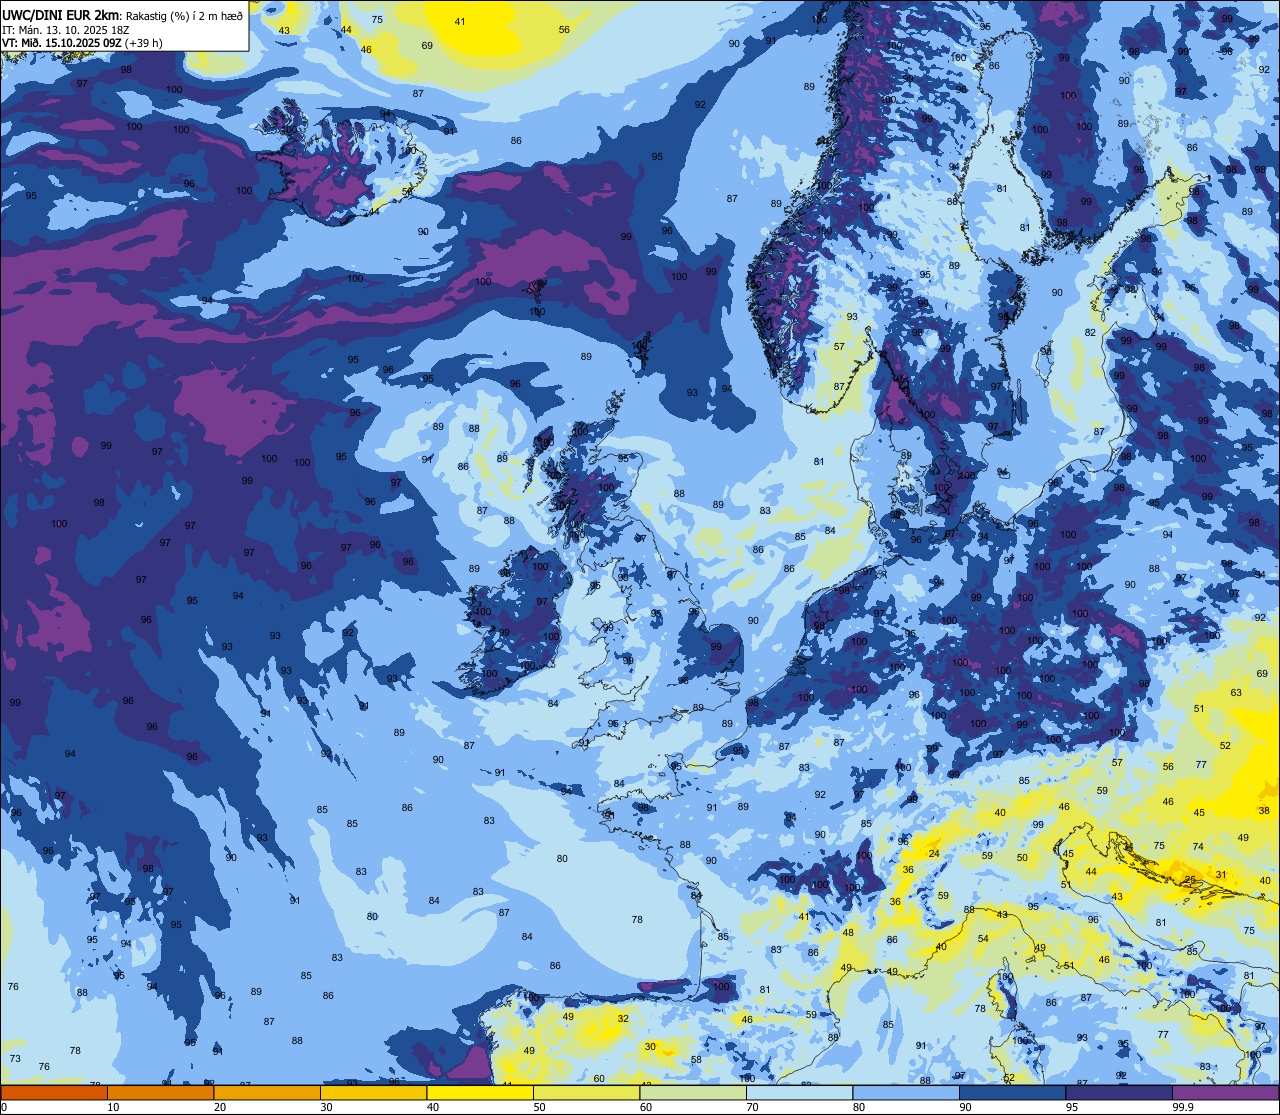This screenshot has height=1115, width=1280.
Task: Select the 50–60 yellow-green legend segment
Action: pyautogui.click(x=586, y=1092)
